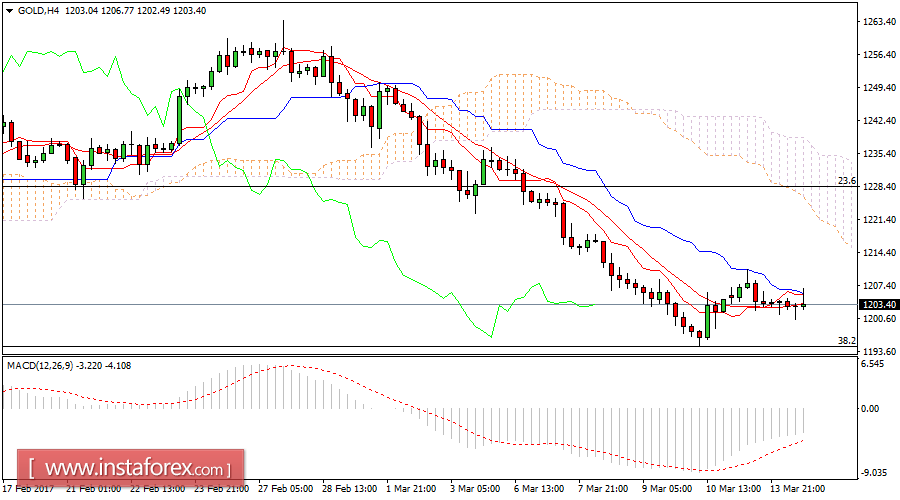The height and width of the screenshot is (500, 900).
Task: Click MACD scale value 6.545
Action: coord(873,364)
